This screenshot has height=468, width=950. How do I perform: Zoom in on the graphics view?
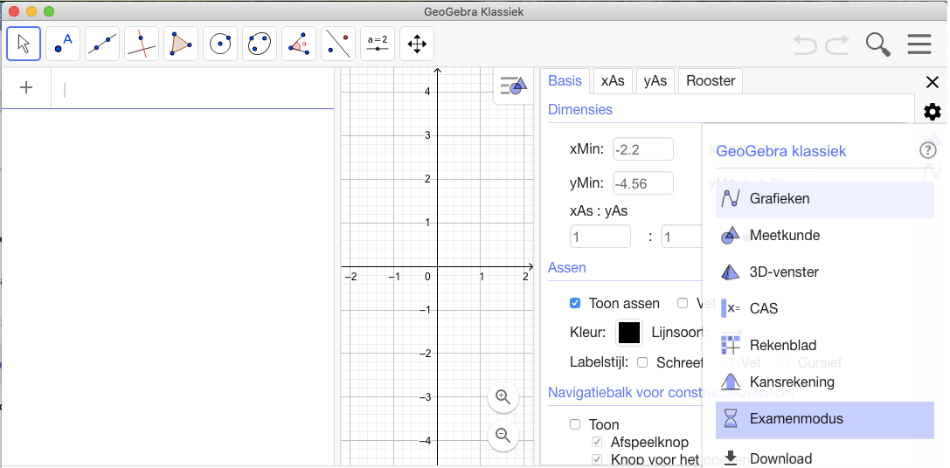(503, 397)
